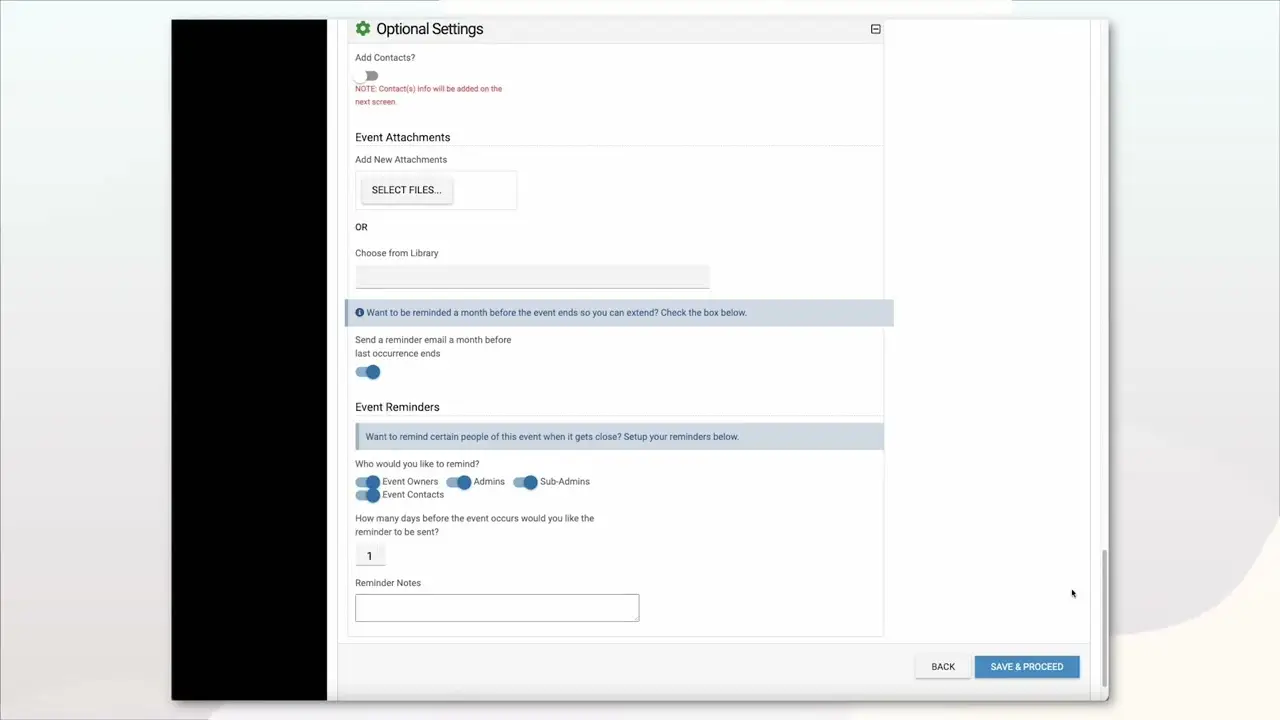Click the red contacts NOTE text
Screen dimensions: 1280x720
click(x=428, y=95)
